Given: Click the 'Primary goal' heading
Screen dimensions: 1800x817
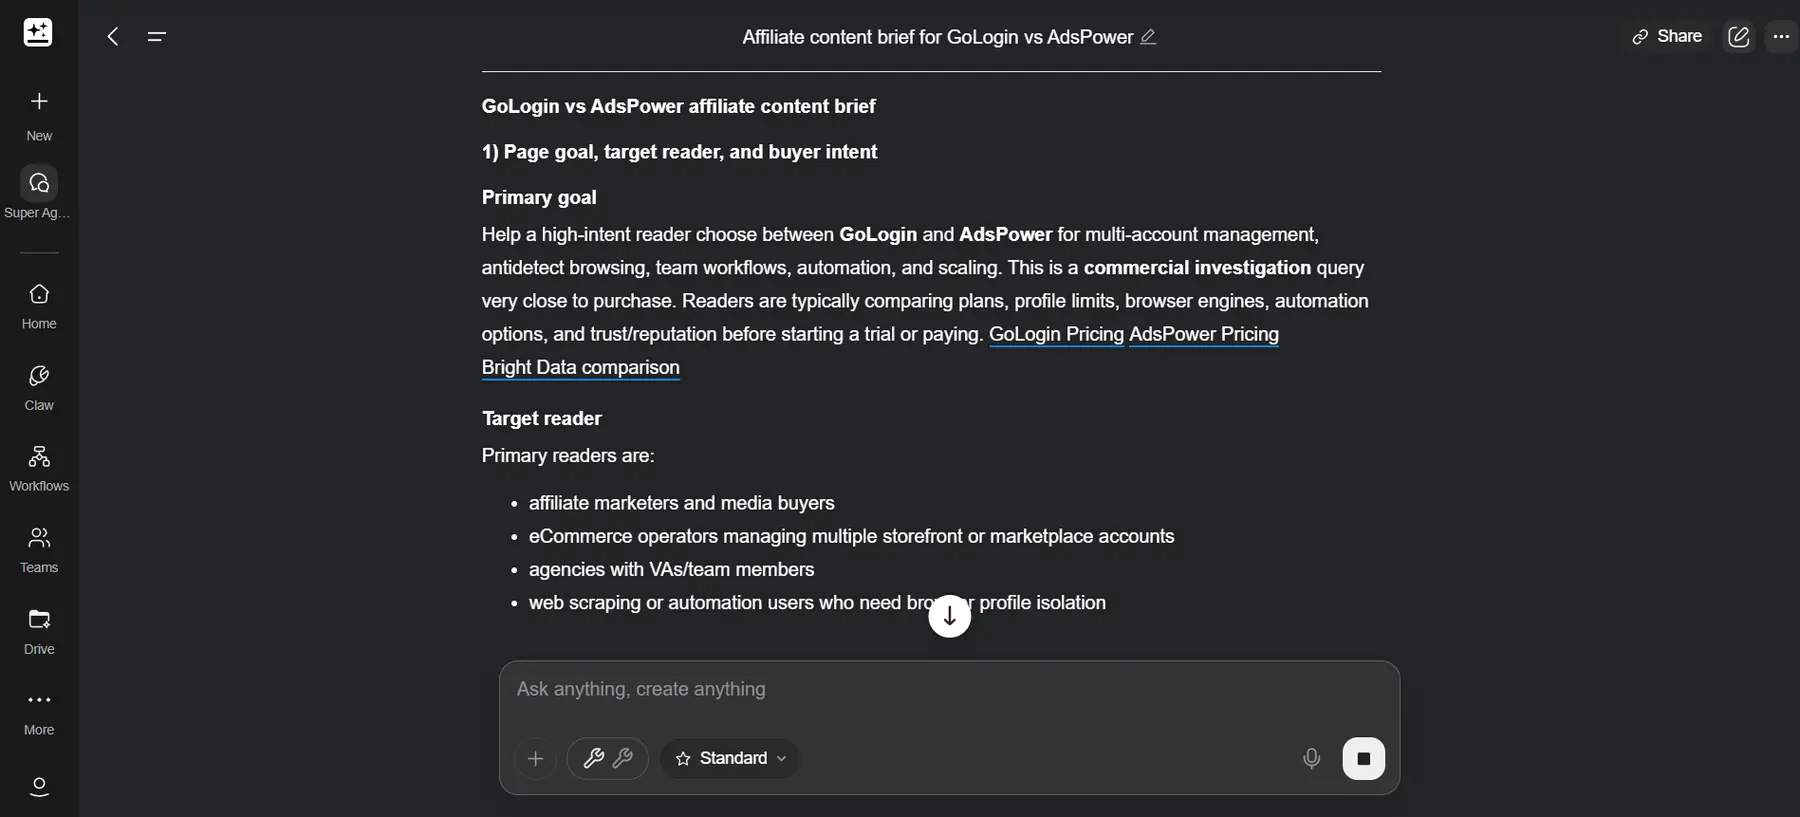Looking at the screenshot, I should (x=539, y=197).
